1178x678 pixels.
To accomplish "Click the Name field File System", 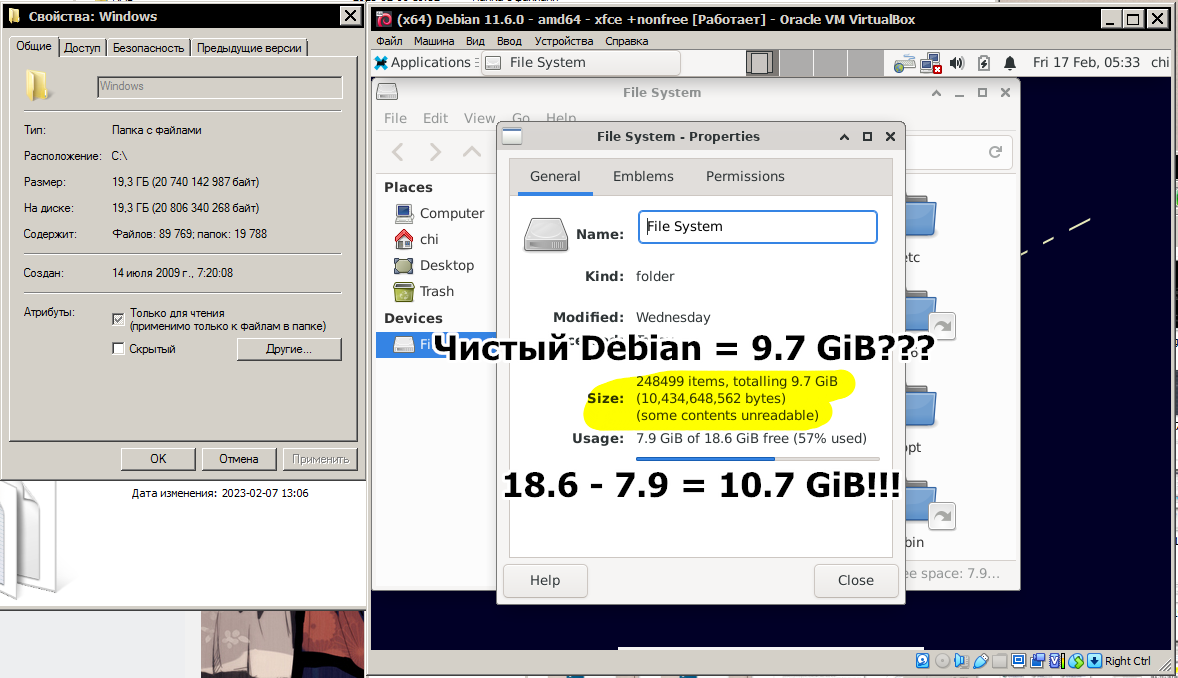I will [x=757, y=227].
